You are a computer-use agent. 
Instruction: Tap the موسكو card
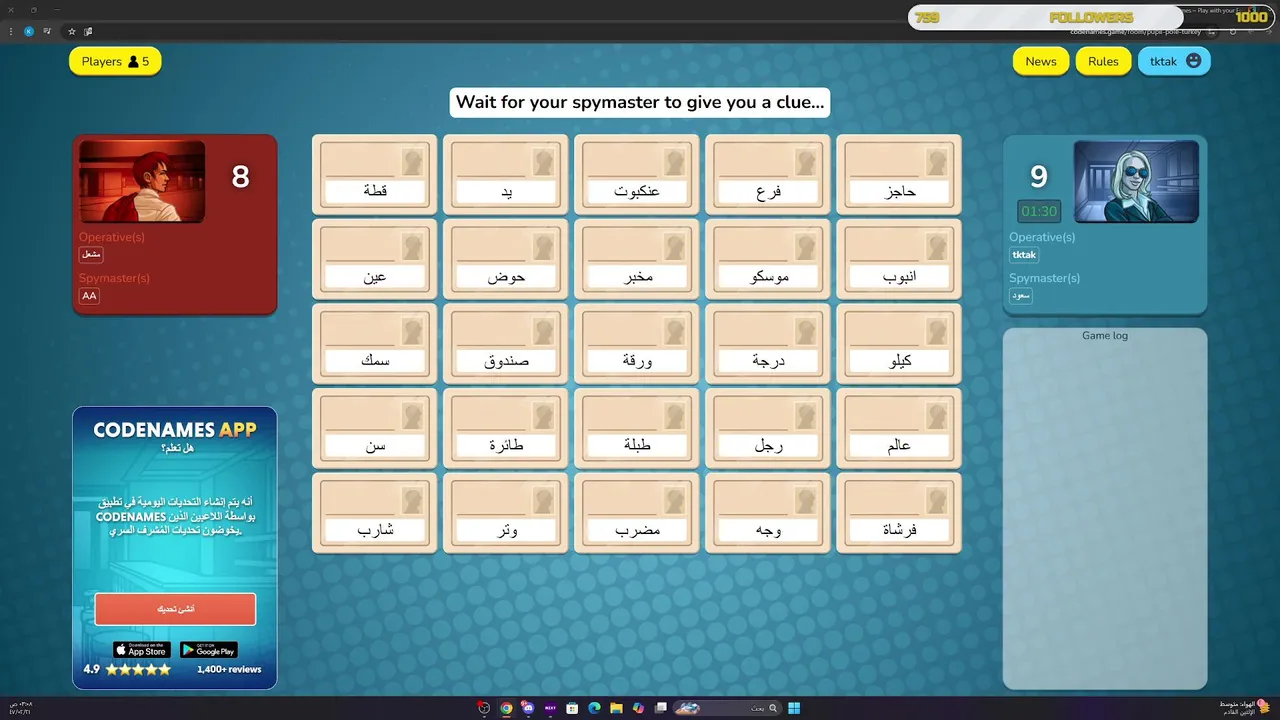tap(768, 260)
